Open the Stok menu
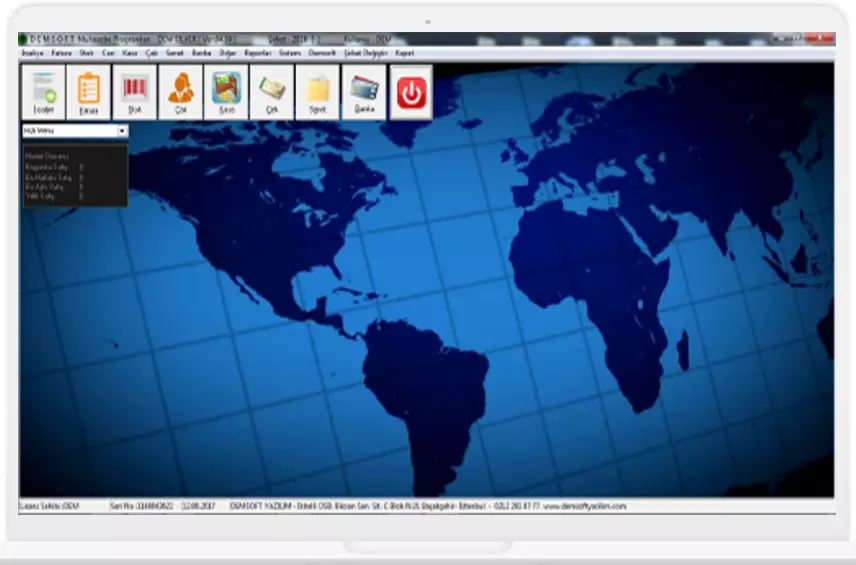 coord(86,53)
